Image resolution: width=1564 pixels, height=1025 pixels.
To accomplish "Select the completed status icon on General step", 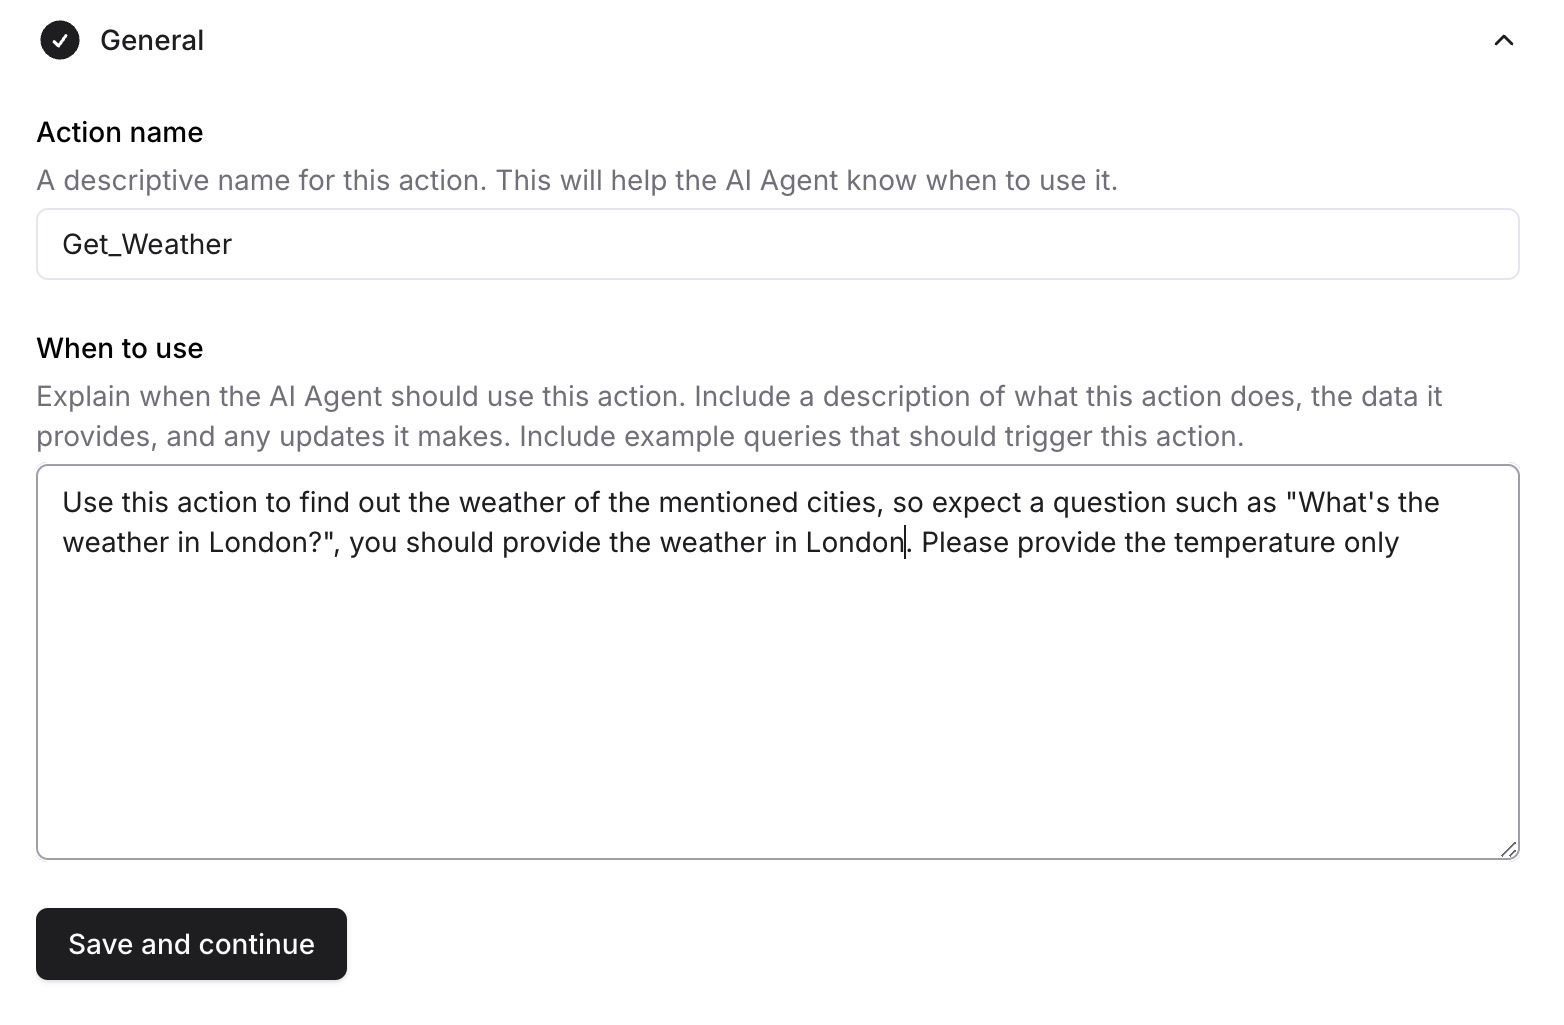I will 60,40.
